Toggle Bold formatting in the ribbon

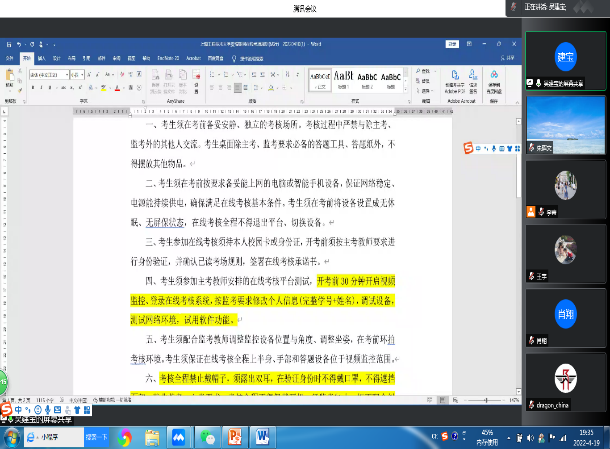click(33, 86)
